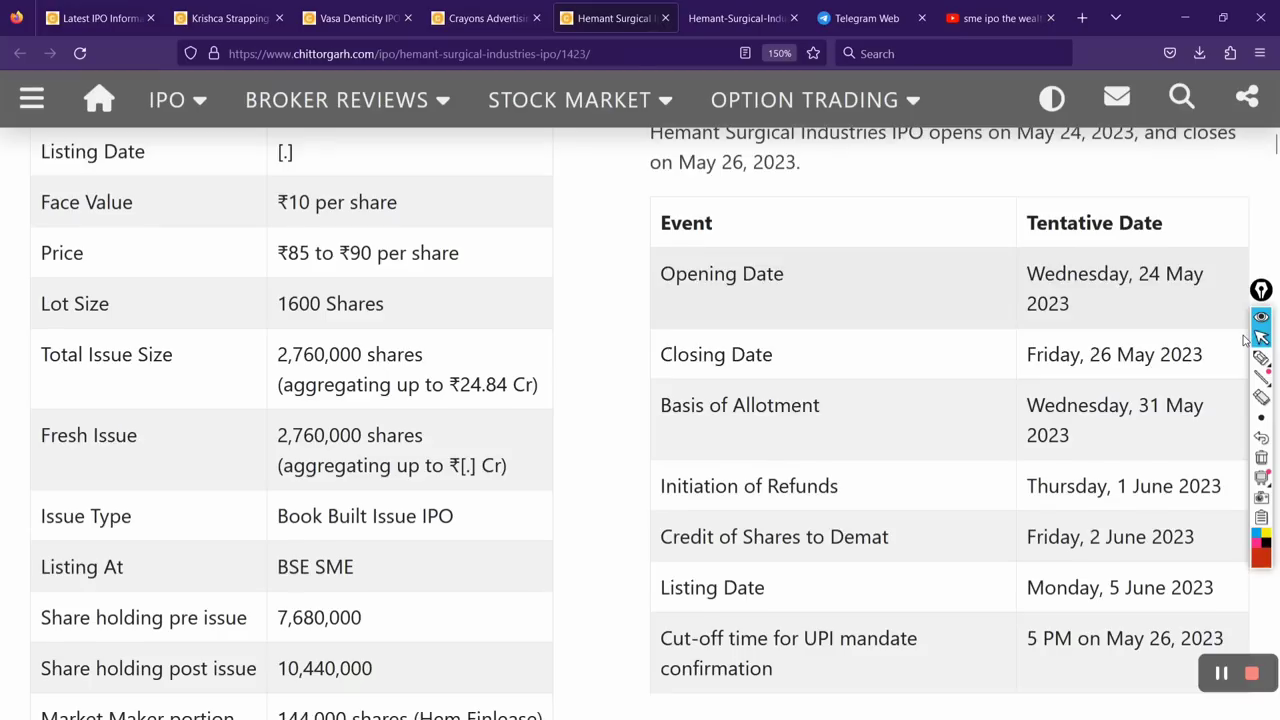This screenshot has height=720, width=1280.
Task: Click the 'Book Built Issue IPO' value
Action: click(365, 516)
